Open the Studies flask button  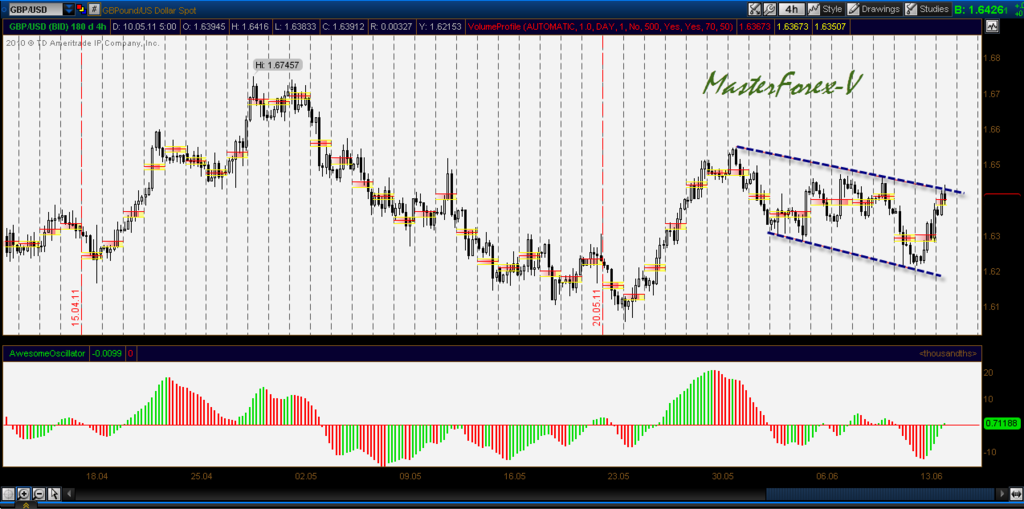pyautogui.click(x=912, y=9)
